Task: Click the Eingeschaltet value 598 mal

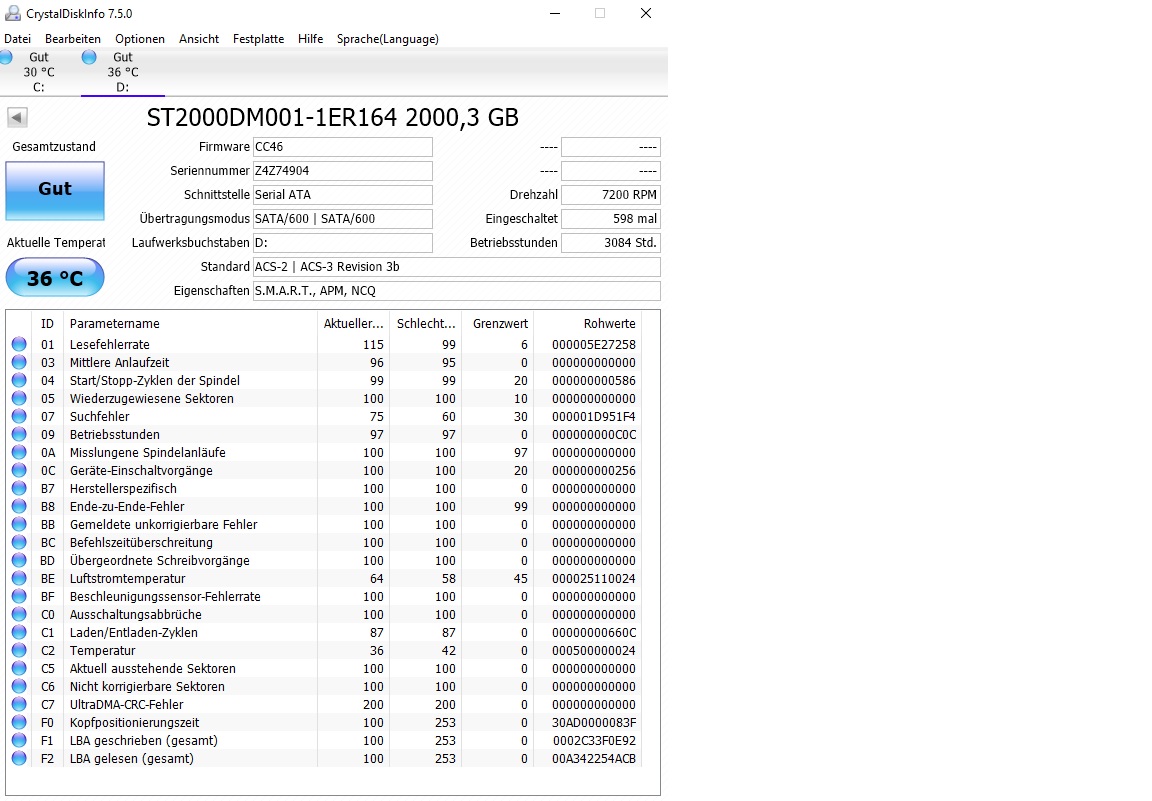Action: click(x=611, y=219)
